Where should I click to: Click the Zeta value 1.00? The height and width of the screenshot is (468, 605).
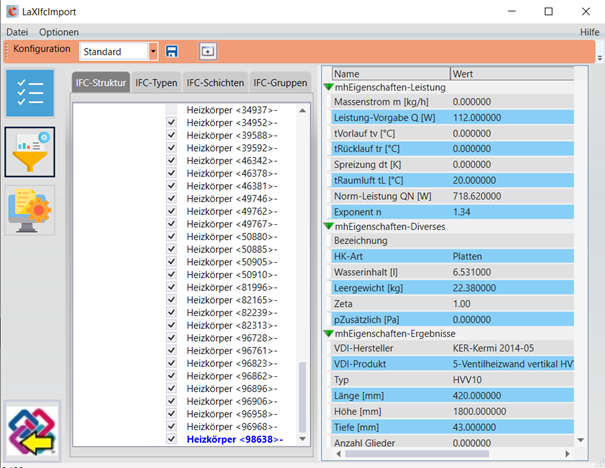point(461,304)
